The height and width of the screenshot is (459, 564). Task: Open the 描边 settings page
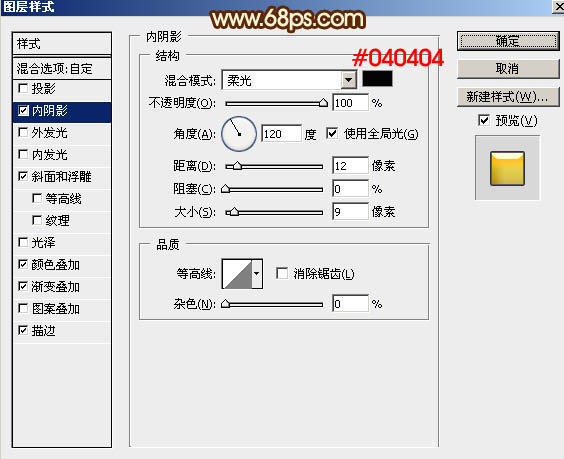pos(44,331)
